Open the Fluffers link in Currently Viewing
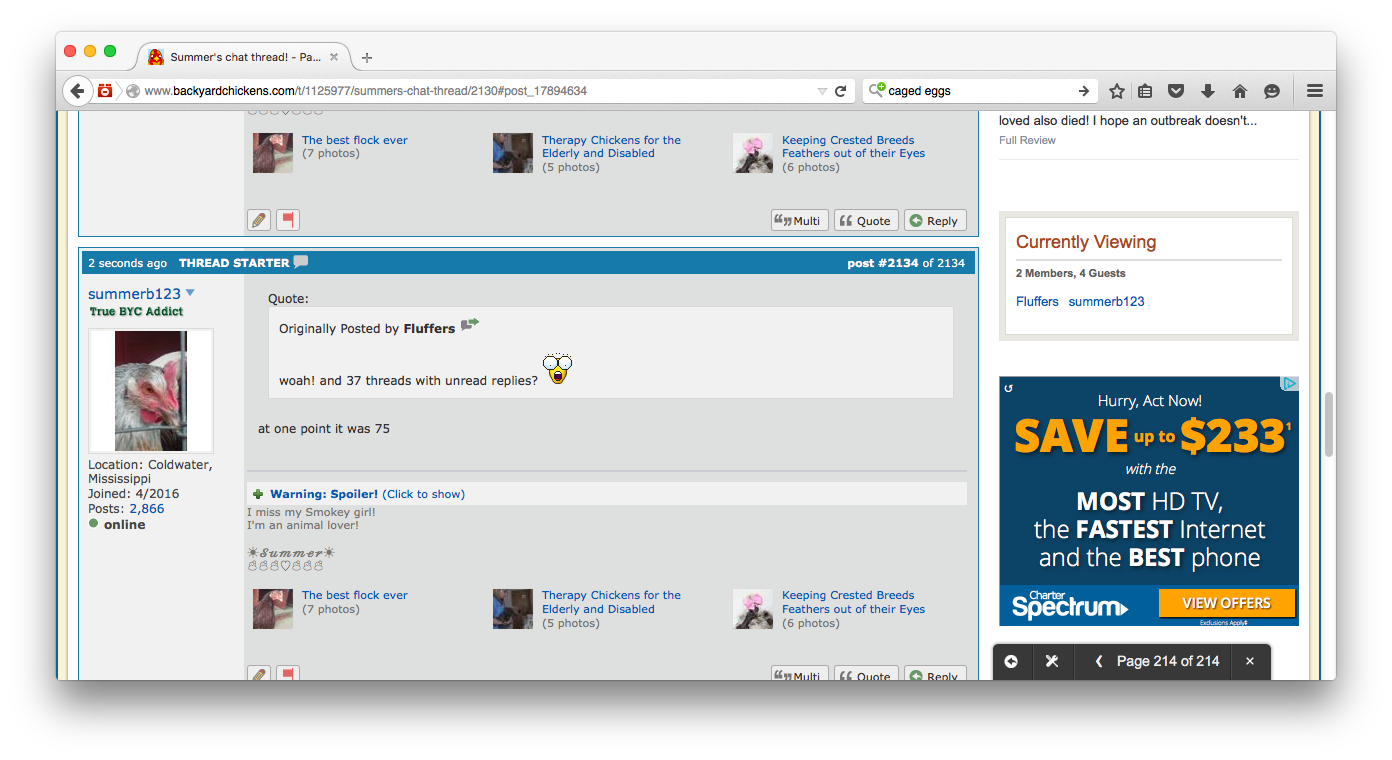1392x760 pixels. point(1037,301)
